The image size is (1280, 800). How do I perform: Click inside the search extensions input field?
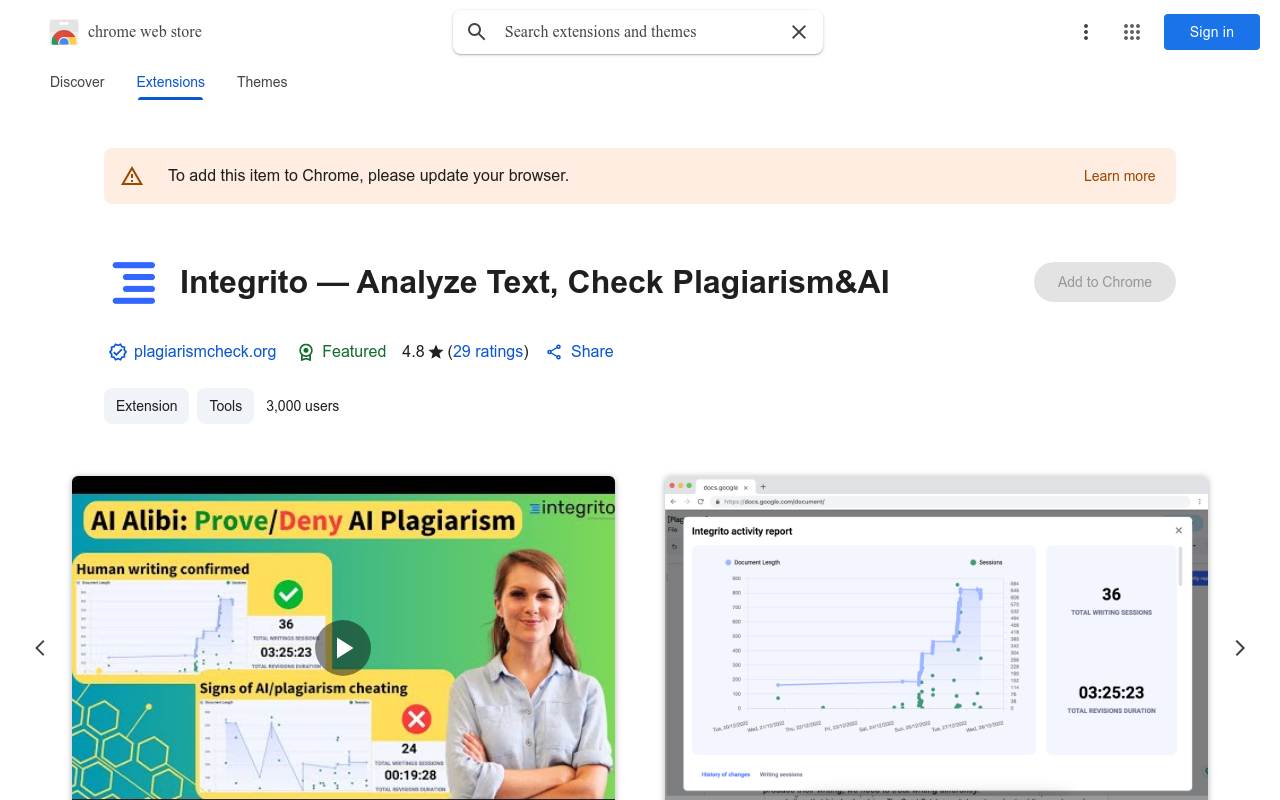638,32
